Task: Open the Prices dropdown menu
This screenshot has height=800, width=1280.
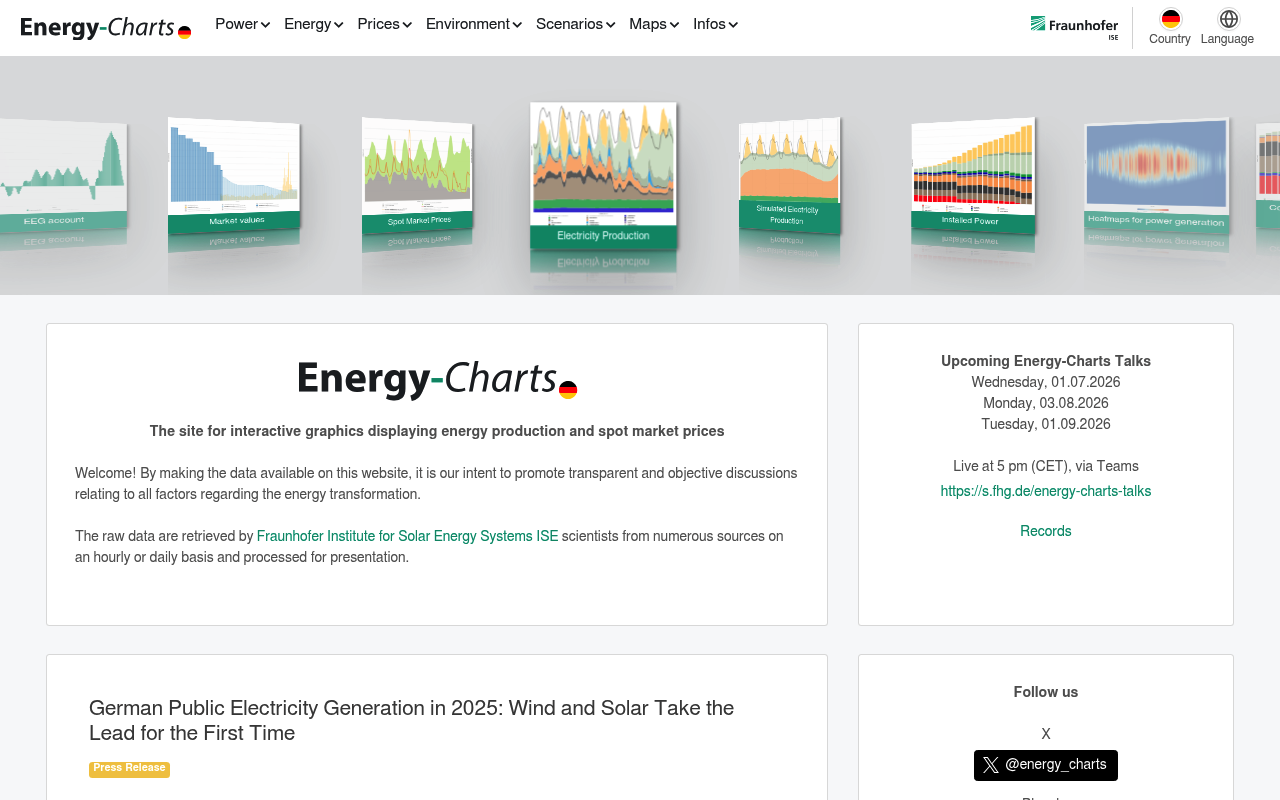Action: [384, 24]
